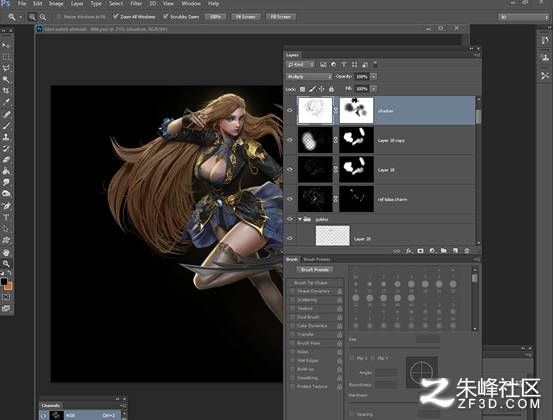Select the Type tool in toolbox

pyautogui.click(x=6, y=217)
